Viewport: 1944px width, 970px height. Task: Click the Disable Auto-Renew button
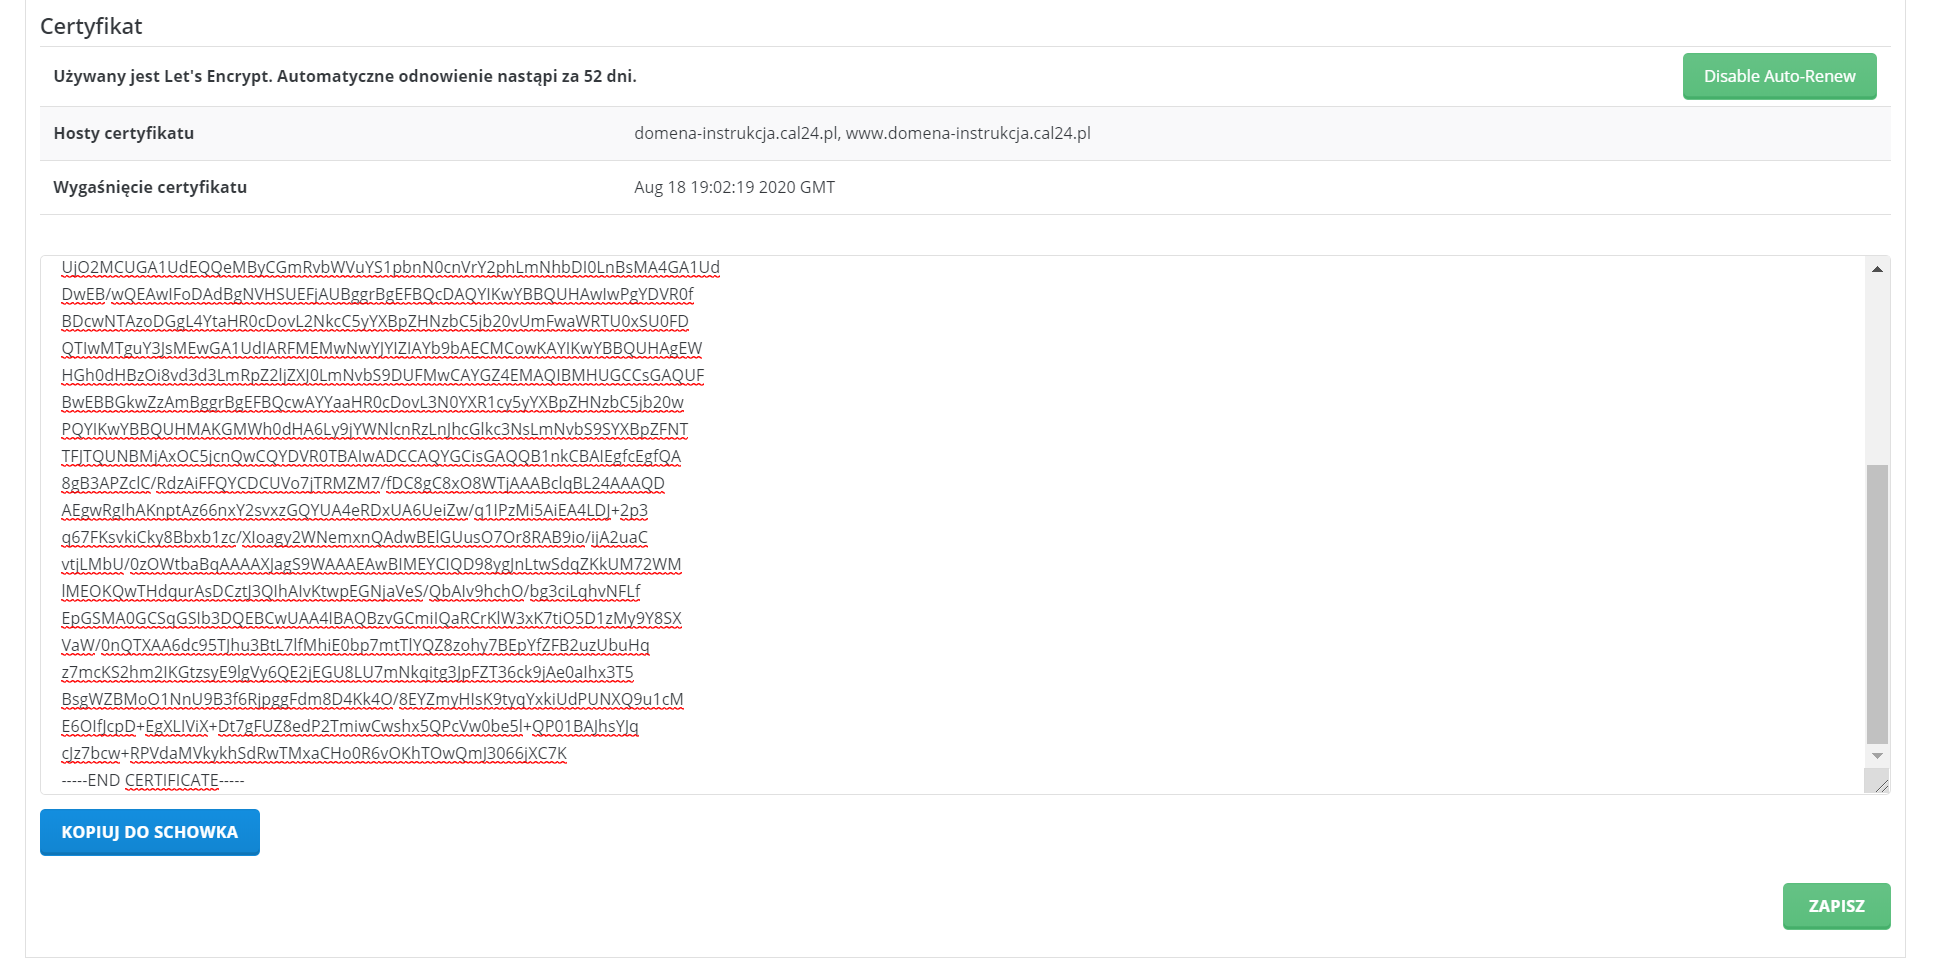[1779, 76]
